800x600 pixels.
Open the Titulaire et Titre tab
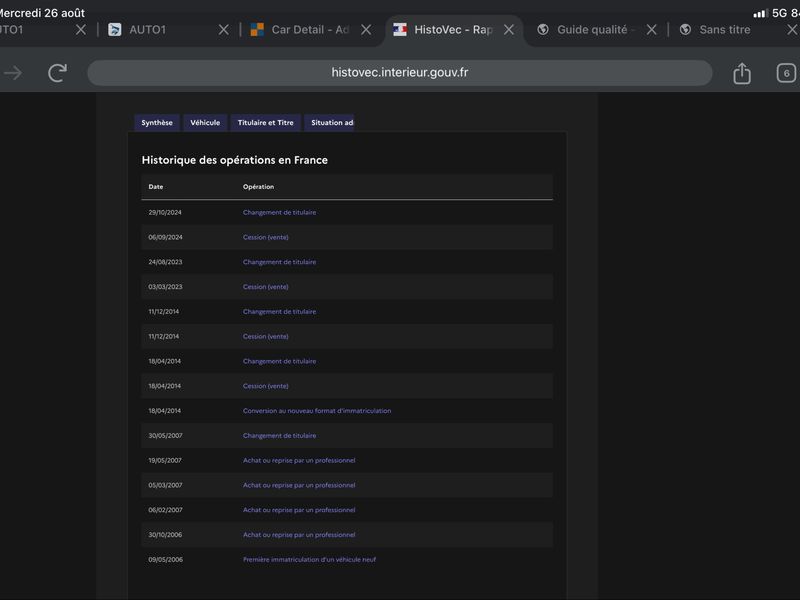(x=265, y=122)
